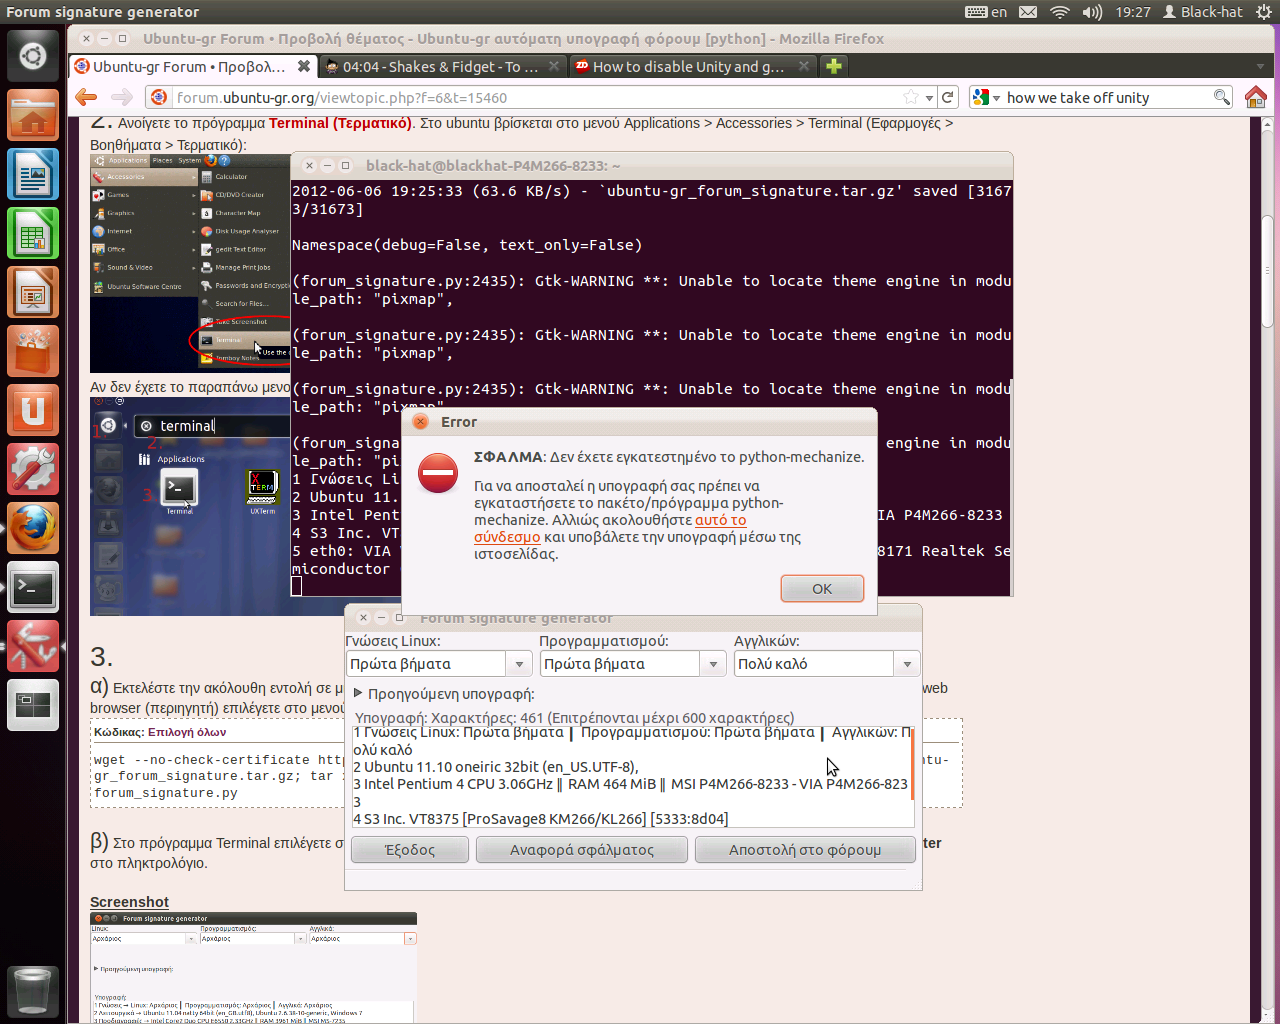Image resolution: width=1280 pixels, height=1024 pixels.
Task: Click Firefox back arrow button
Action: 86,97
